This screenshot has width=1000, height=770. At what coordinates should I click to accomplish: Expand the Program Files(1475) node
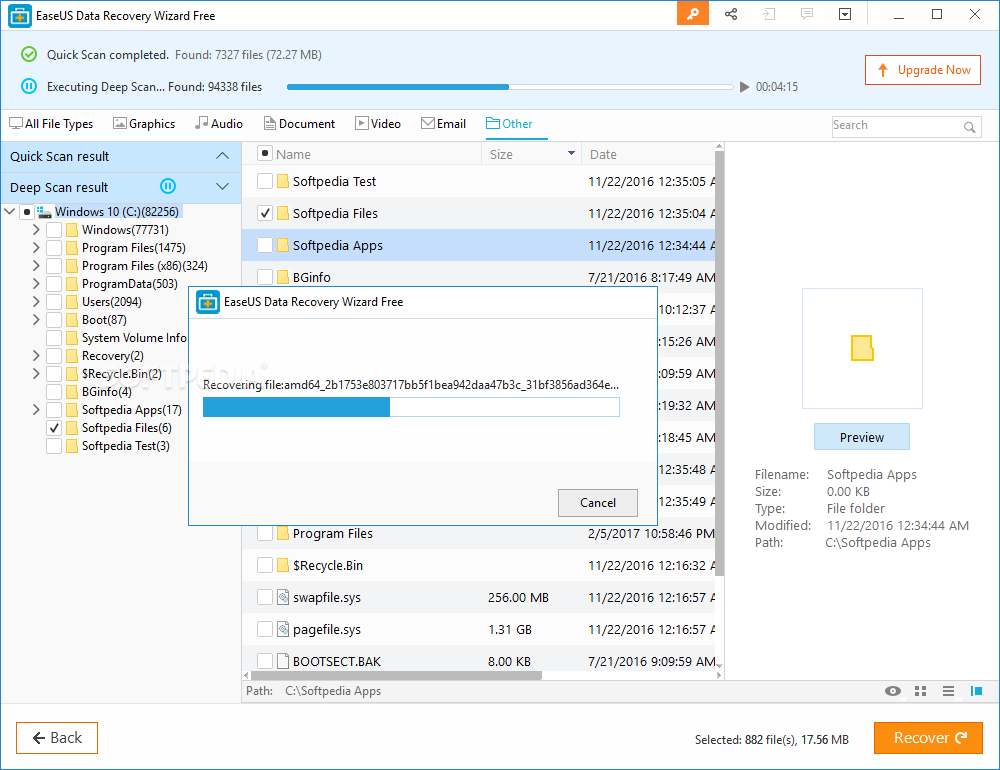pos(36,248)
